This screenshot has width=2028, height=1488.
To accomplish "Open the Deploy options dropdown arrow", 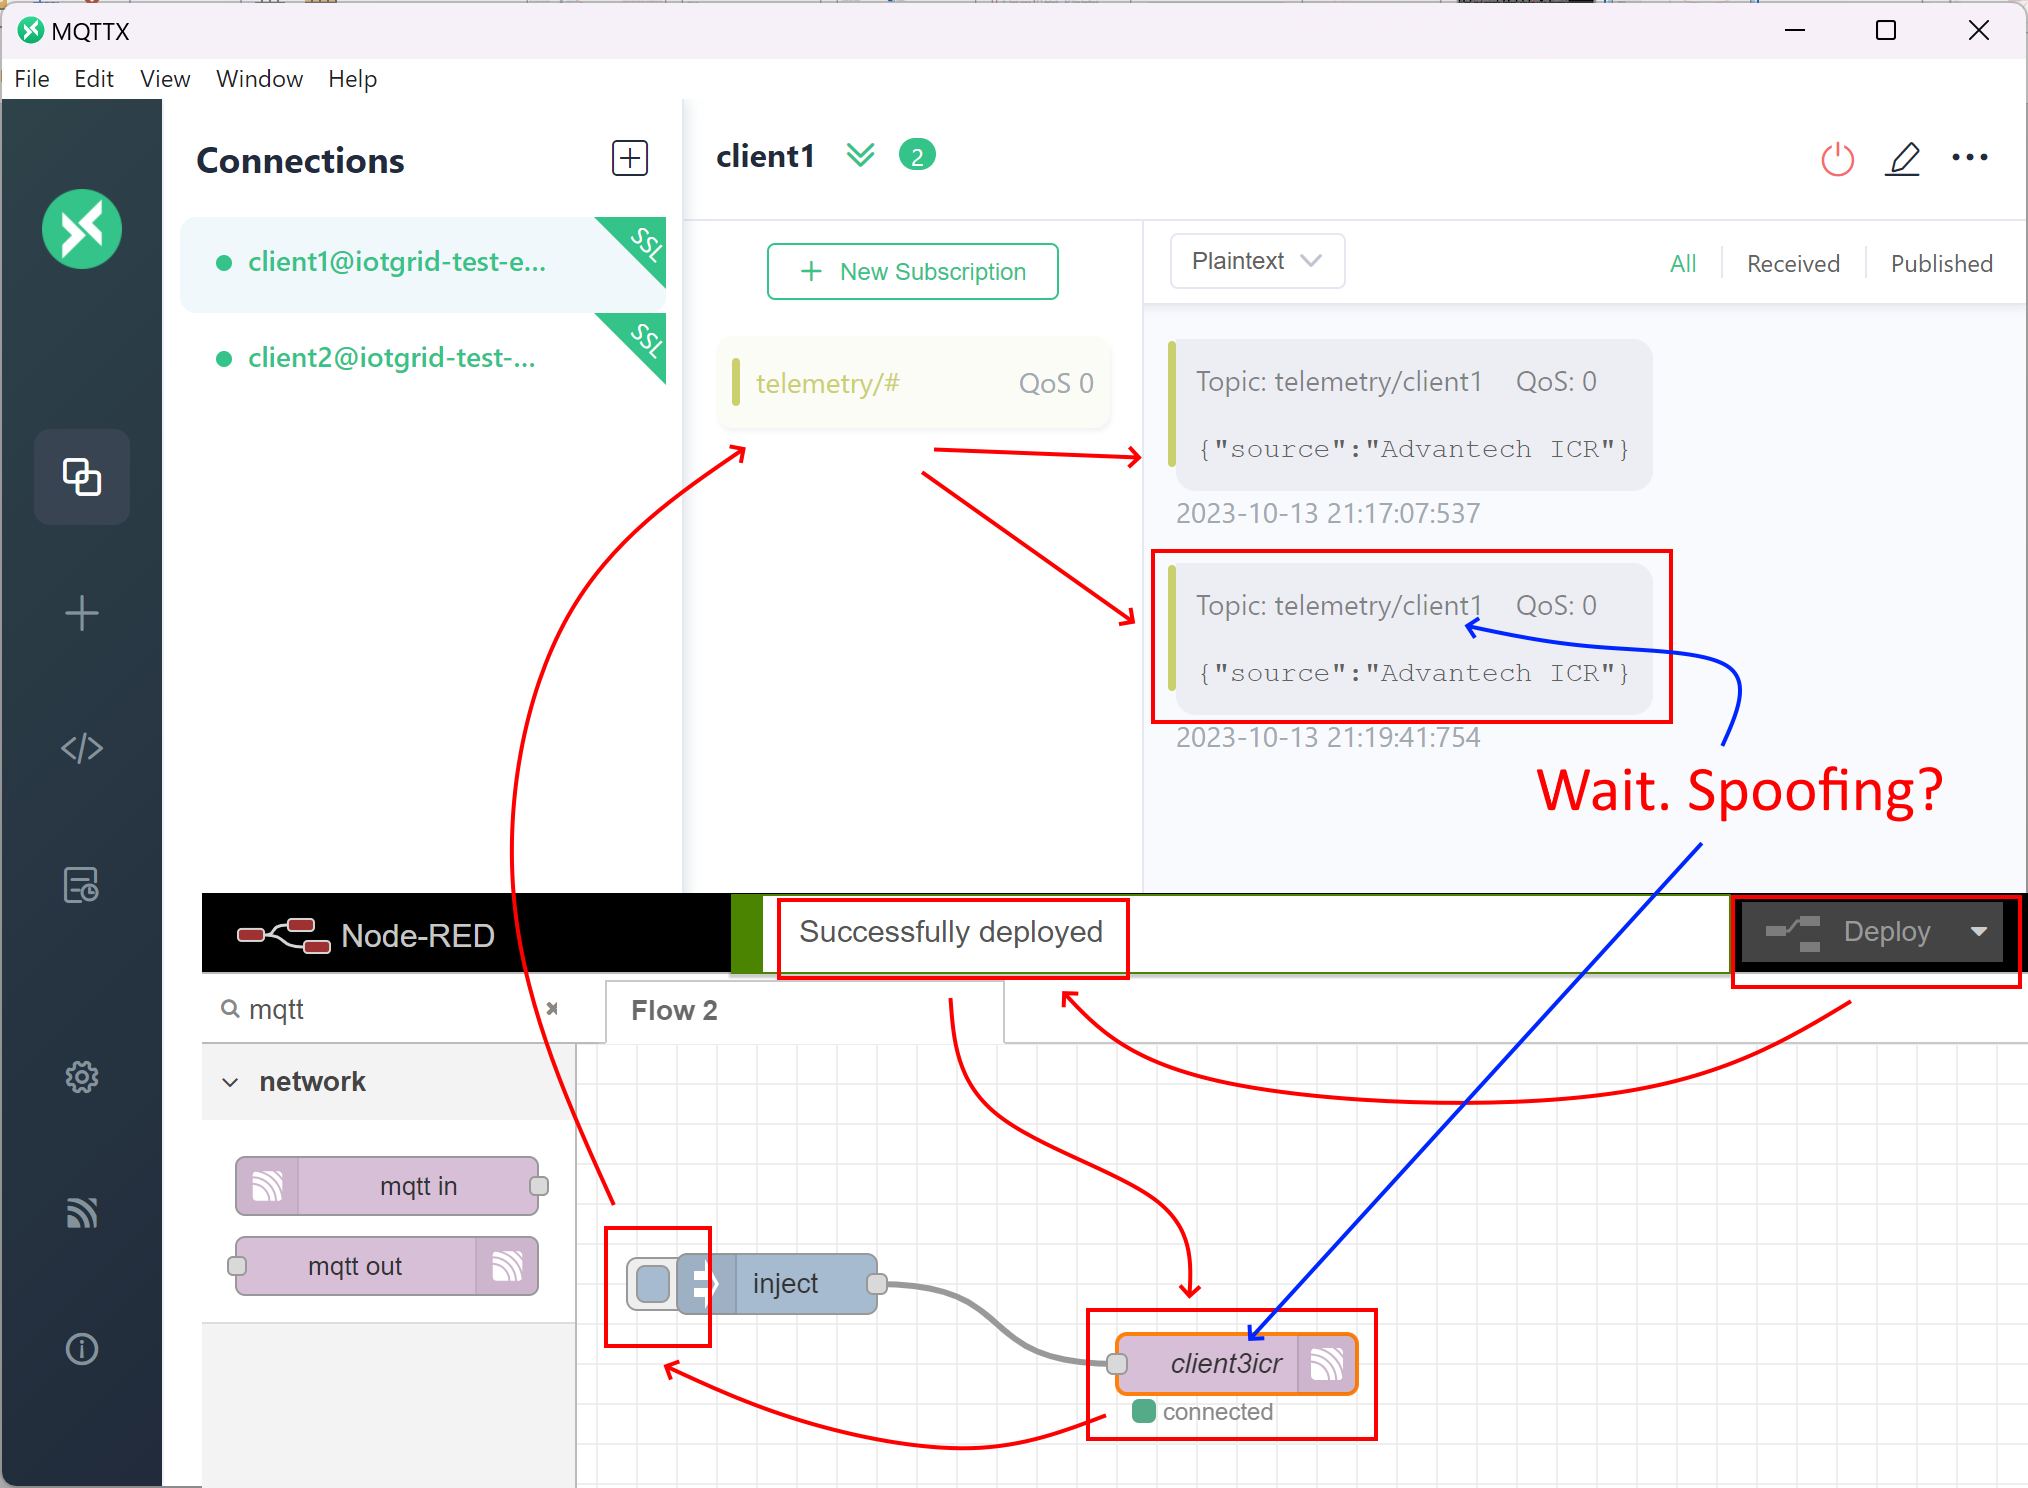I will click(x=1978, y=932).
